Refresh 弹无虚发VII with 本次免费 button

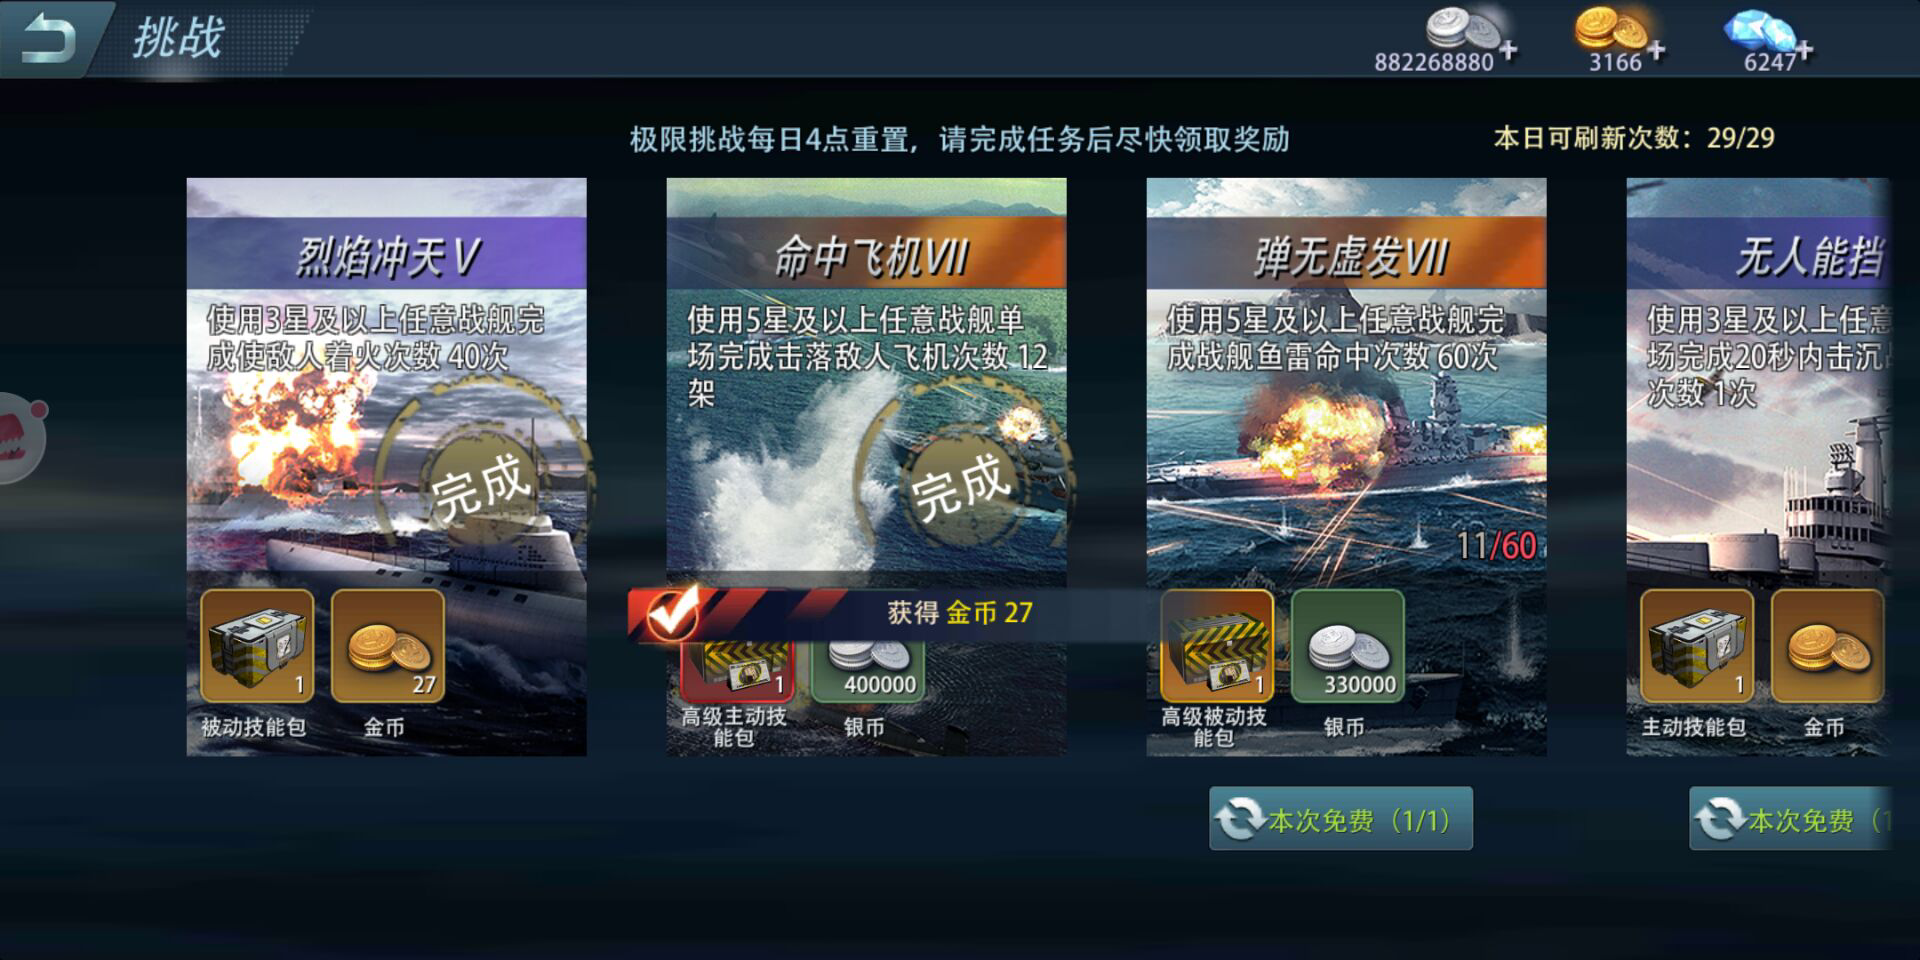tap(1341, 819)
